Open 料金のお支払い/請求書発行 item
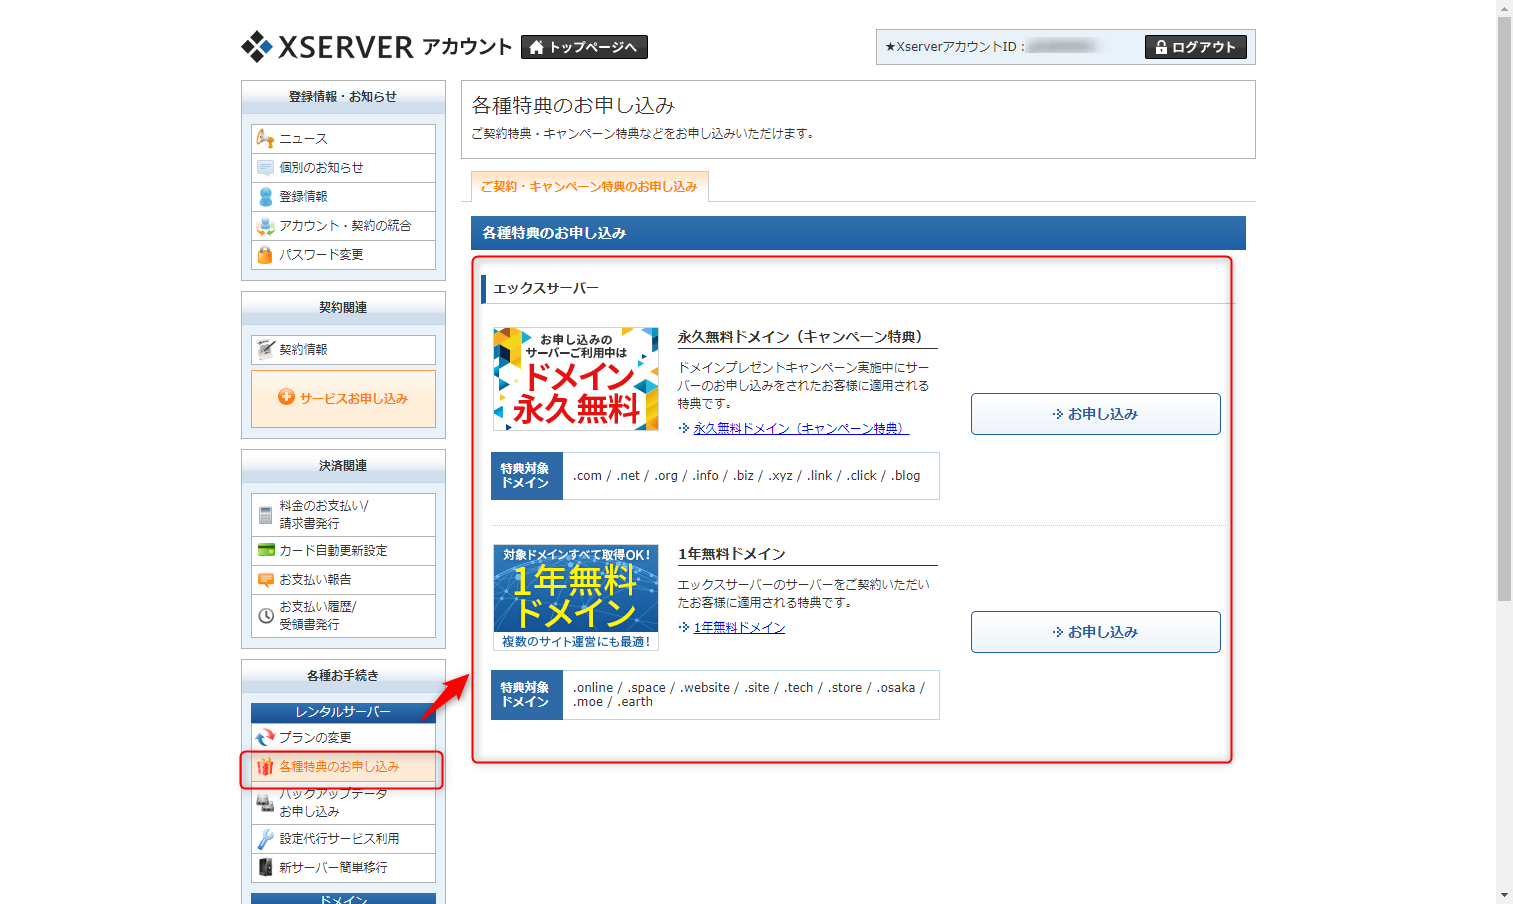This screenshot has height=904, width=1513. coord(343,515)
